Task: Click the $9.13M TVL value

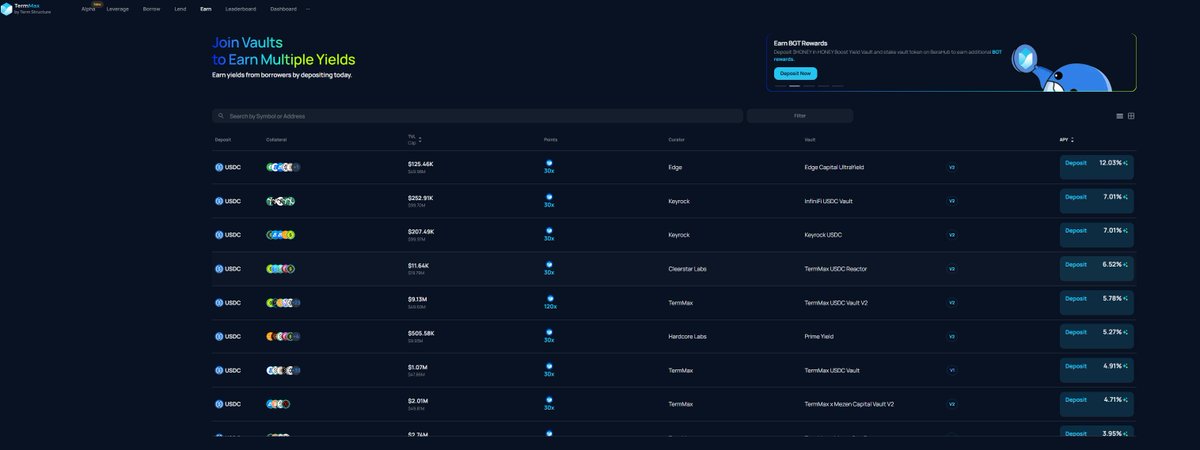Action: 418,298
